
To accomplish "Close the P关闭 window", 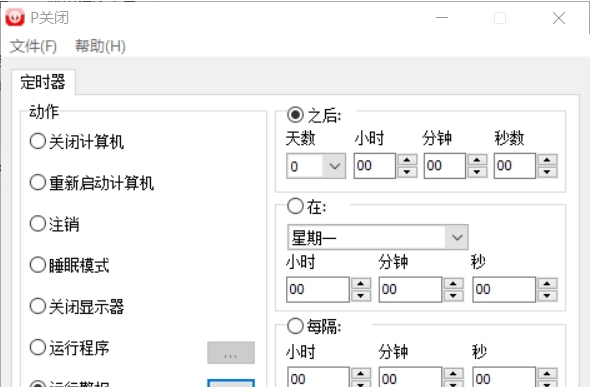I will point(559,18).
